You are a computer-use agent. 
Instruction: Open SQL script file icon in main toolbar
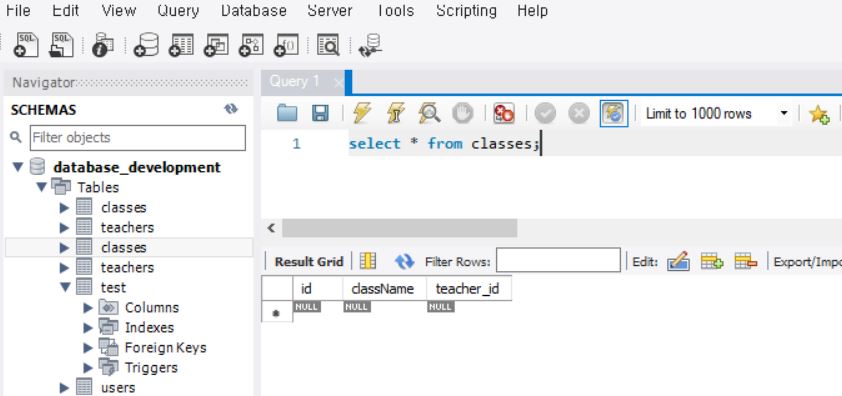pyautogui.click(x=61, y=45)
